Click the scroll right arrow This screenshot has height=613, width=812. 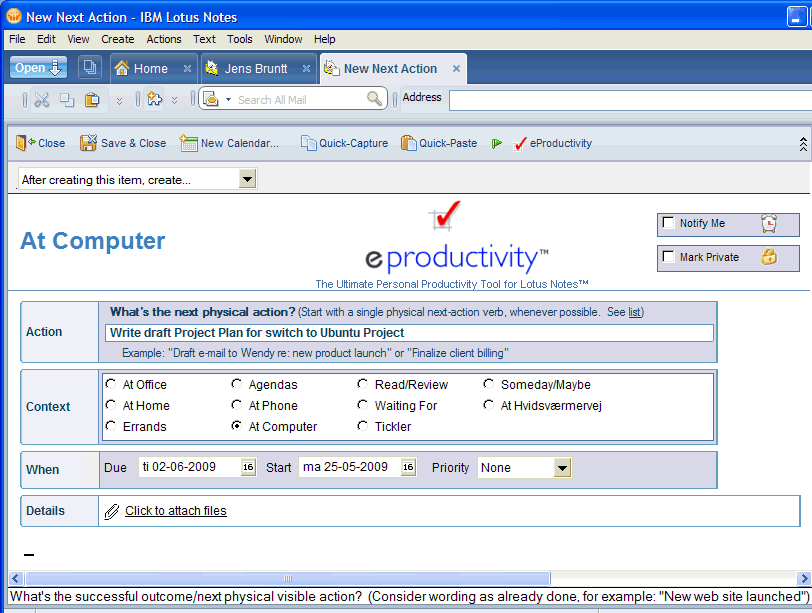[803, 578]
